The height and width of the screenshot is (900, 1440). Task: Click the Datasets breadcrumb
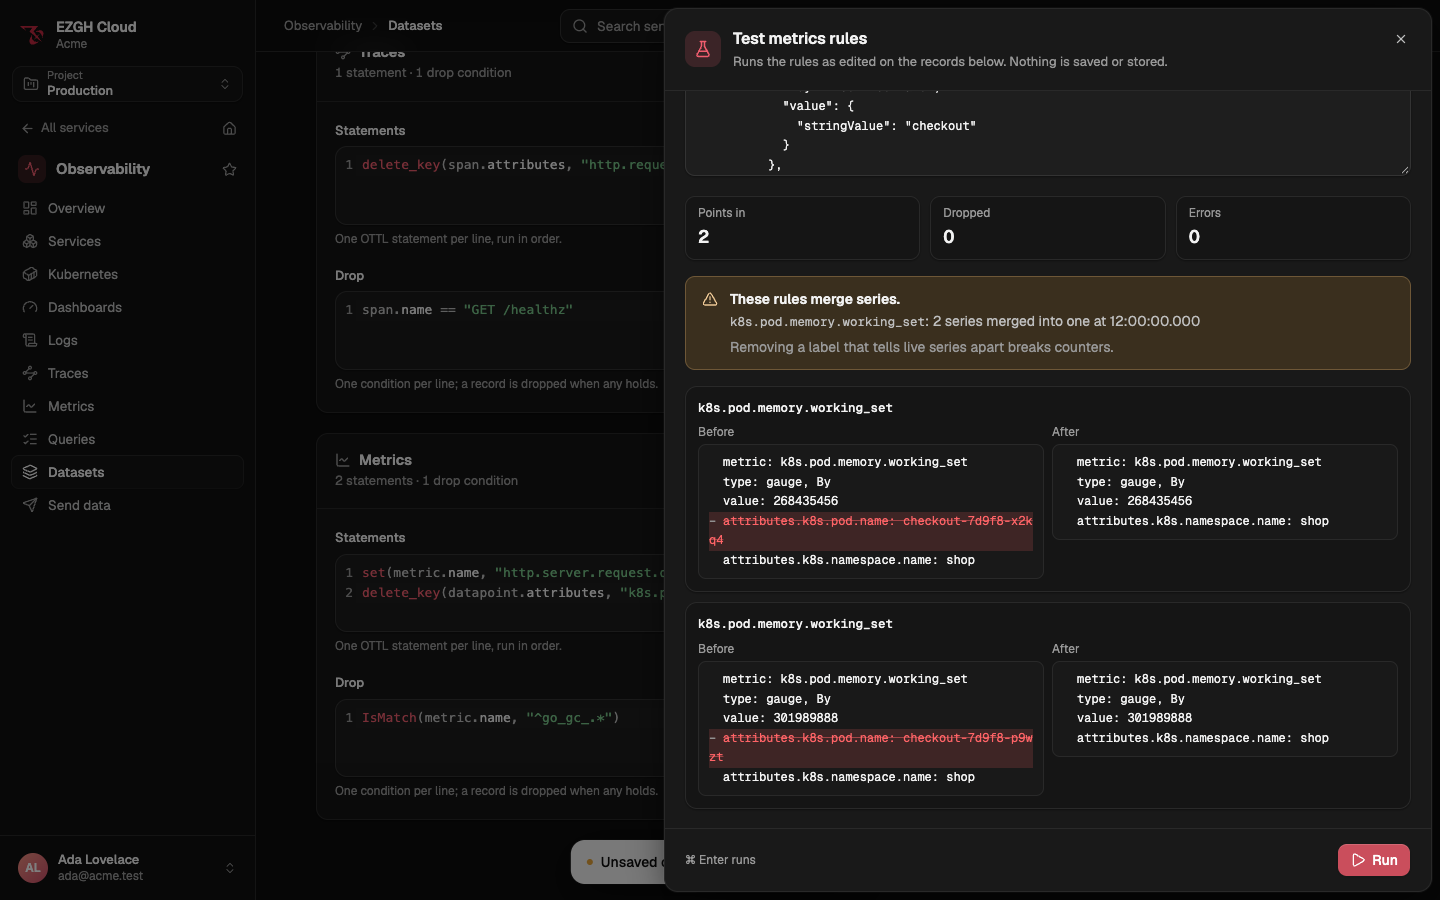(415, 26)
